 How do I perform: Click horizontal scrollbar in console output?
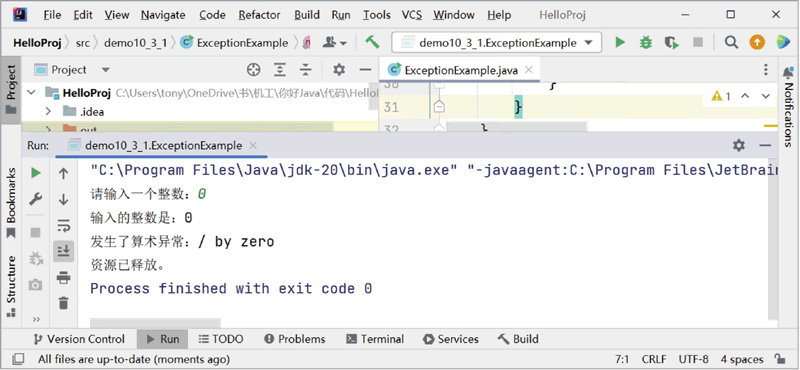tap(156, 323)
